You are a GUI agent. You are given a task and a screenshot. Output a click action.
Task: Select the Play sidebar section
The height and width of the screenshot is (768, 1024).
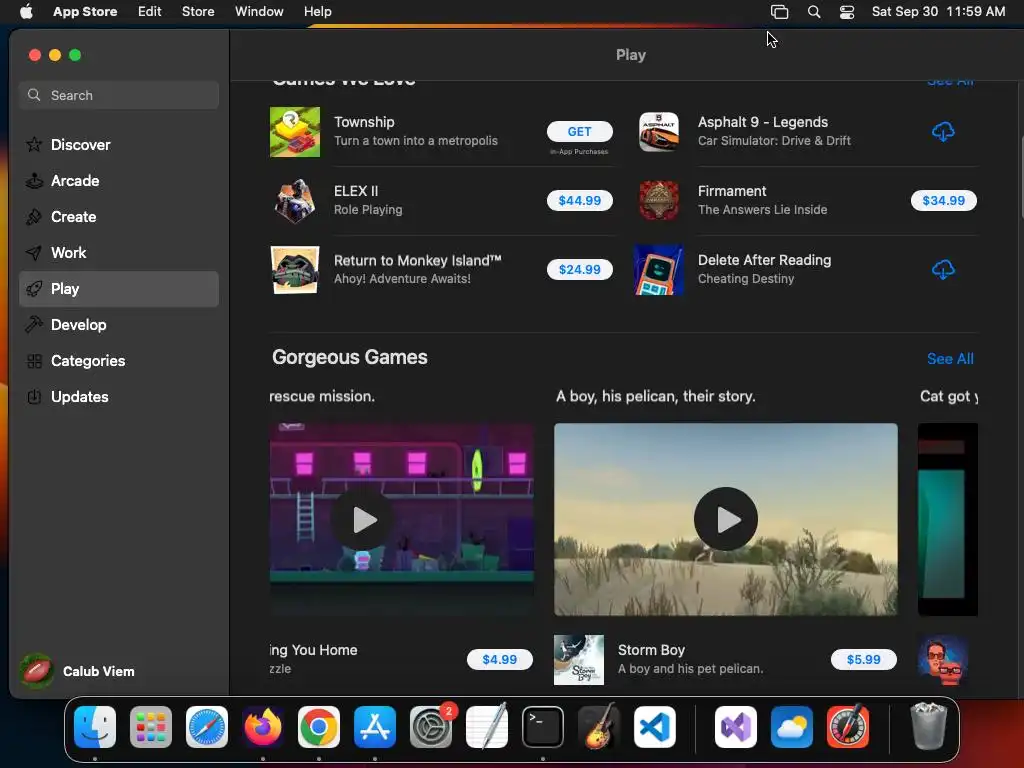(119, 289)
